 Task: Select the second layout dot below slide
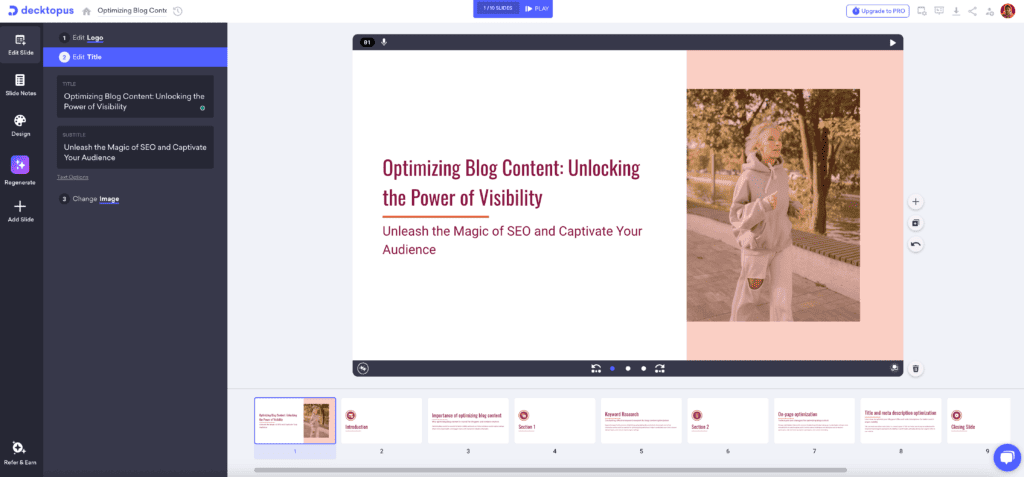coord(628,369)
